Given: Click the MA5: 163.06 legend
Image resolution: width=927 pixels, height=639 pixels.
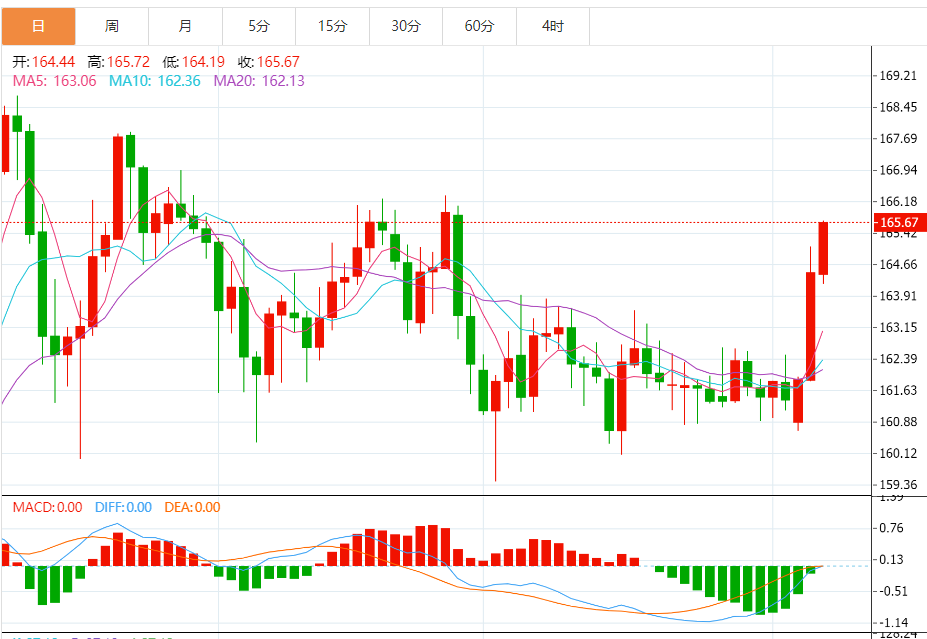Looking at the screenshot, I should [x=54, y=81].
